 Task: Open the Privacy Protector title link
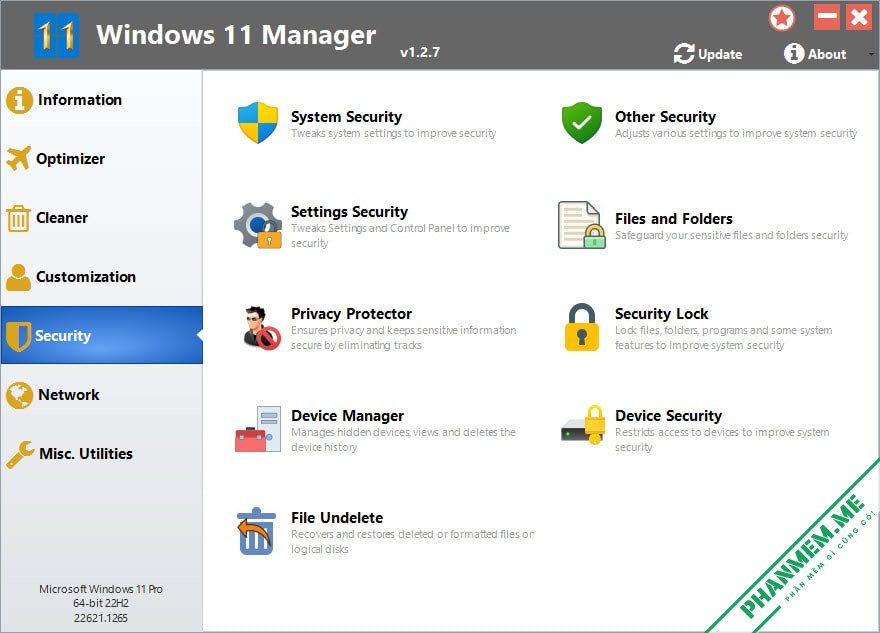pos(351,314)
